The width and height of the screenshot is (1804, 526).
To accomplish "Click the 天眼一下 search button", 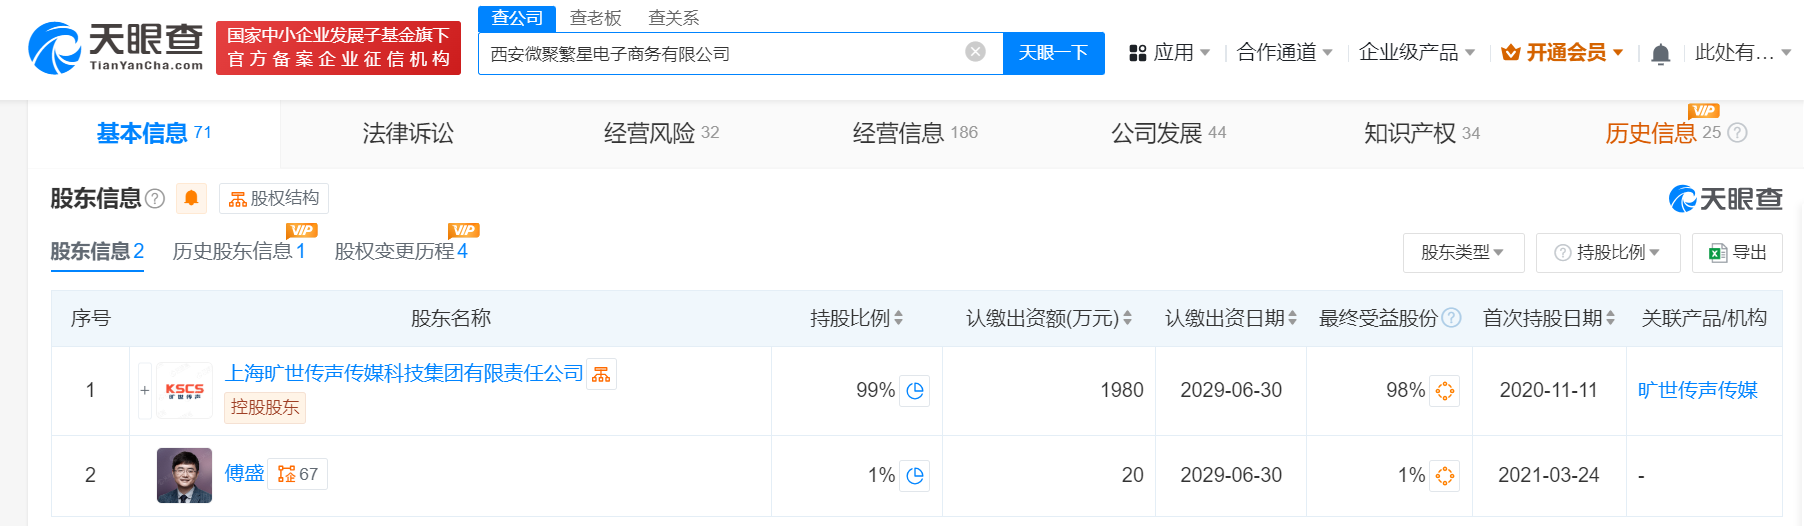I will pos(1053,53).
